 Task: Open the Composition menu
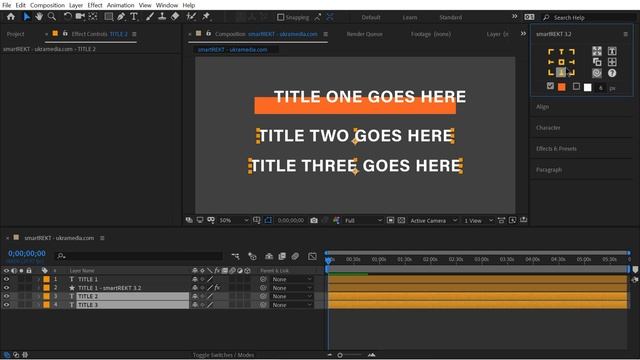click(x=47, y=5)
